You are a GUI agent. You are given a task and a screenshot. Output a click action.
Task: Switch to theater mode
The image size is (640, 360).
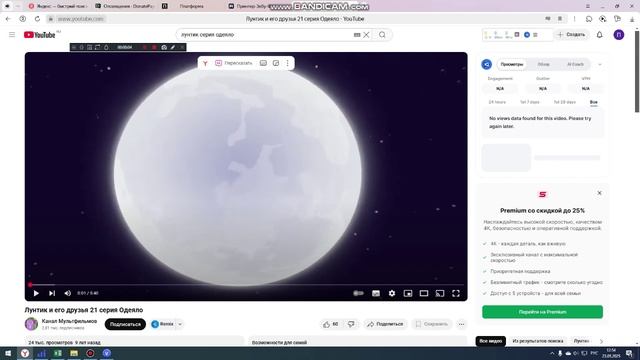424,293
